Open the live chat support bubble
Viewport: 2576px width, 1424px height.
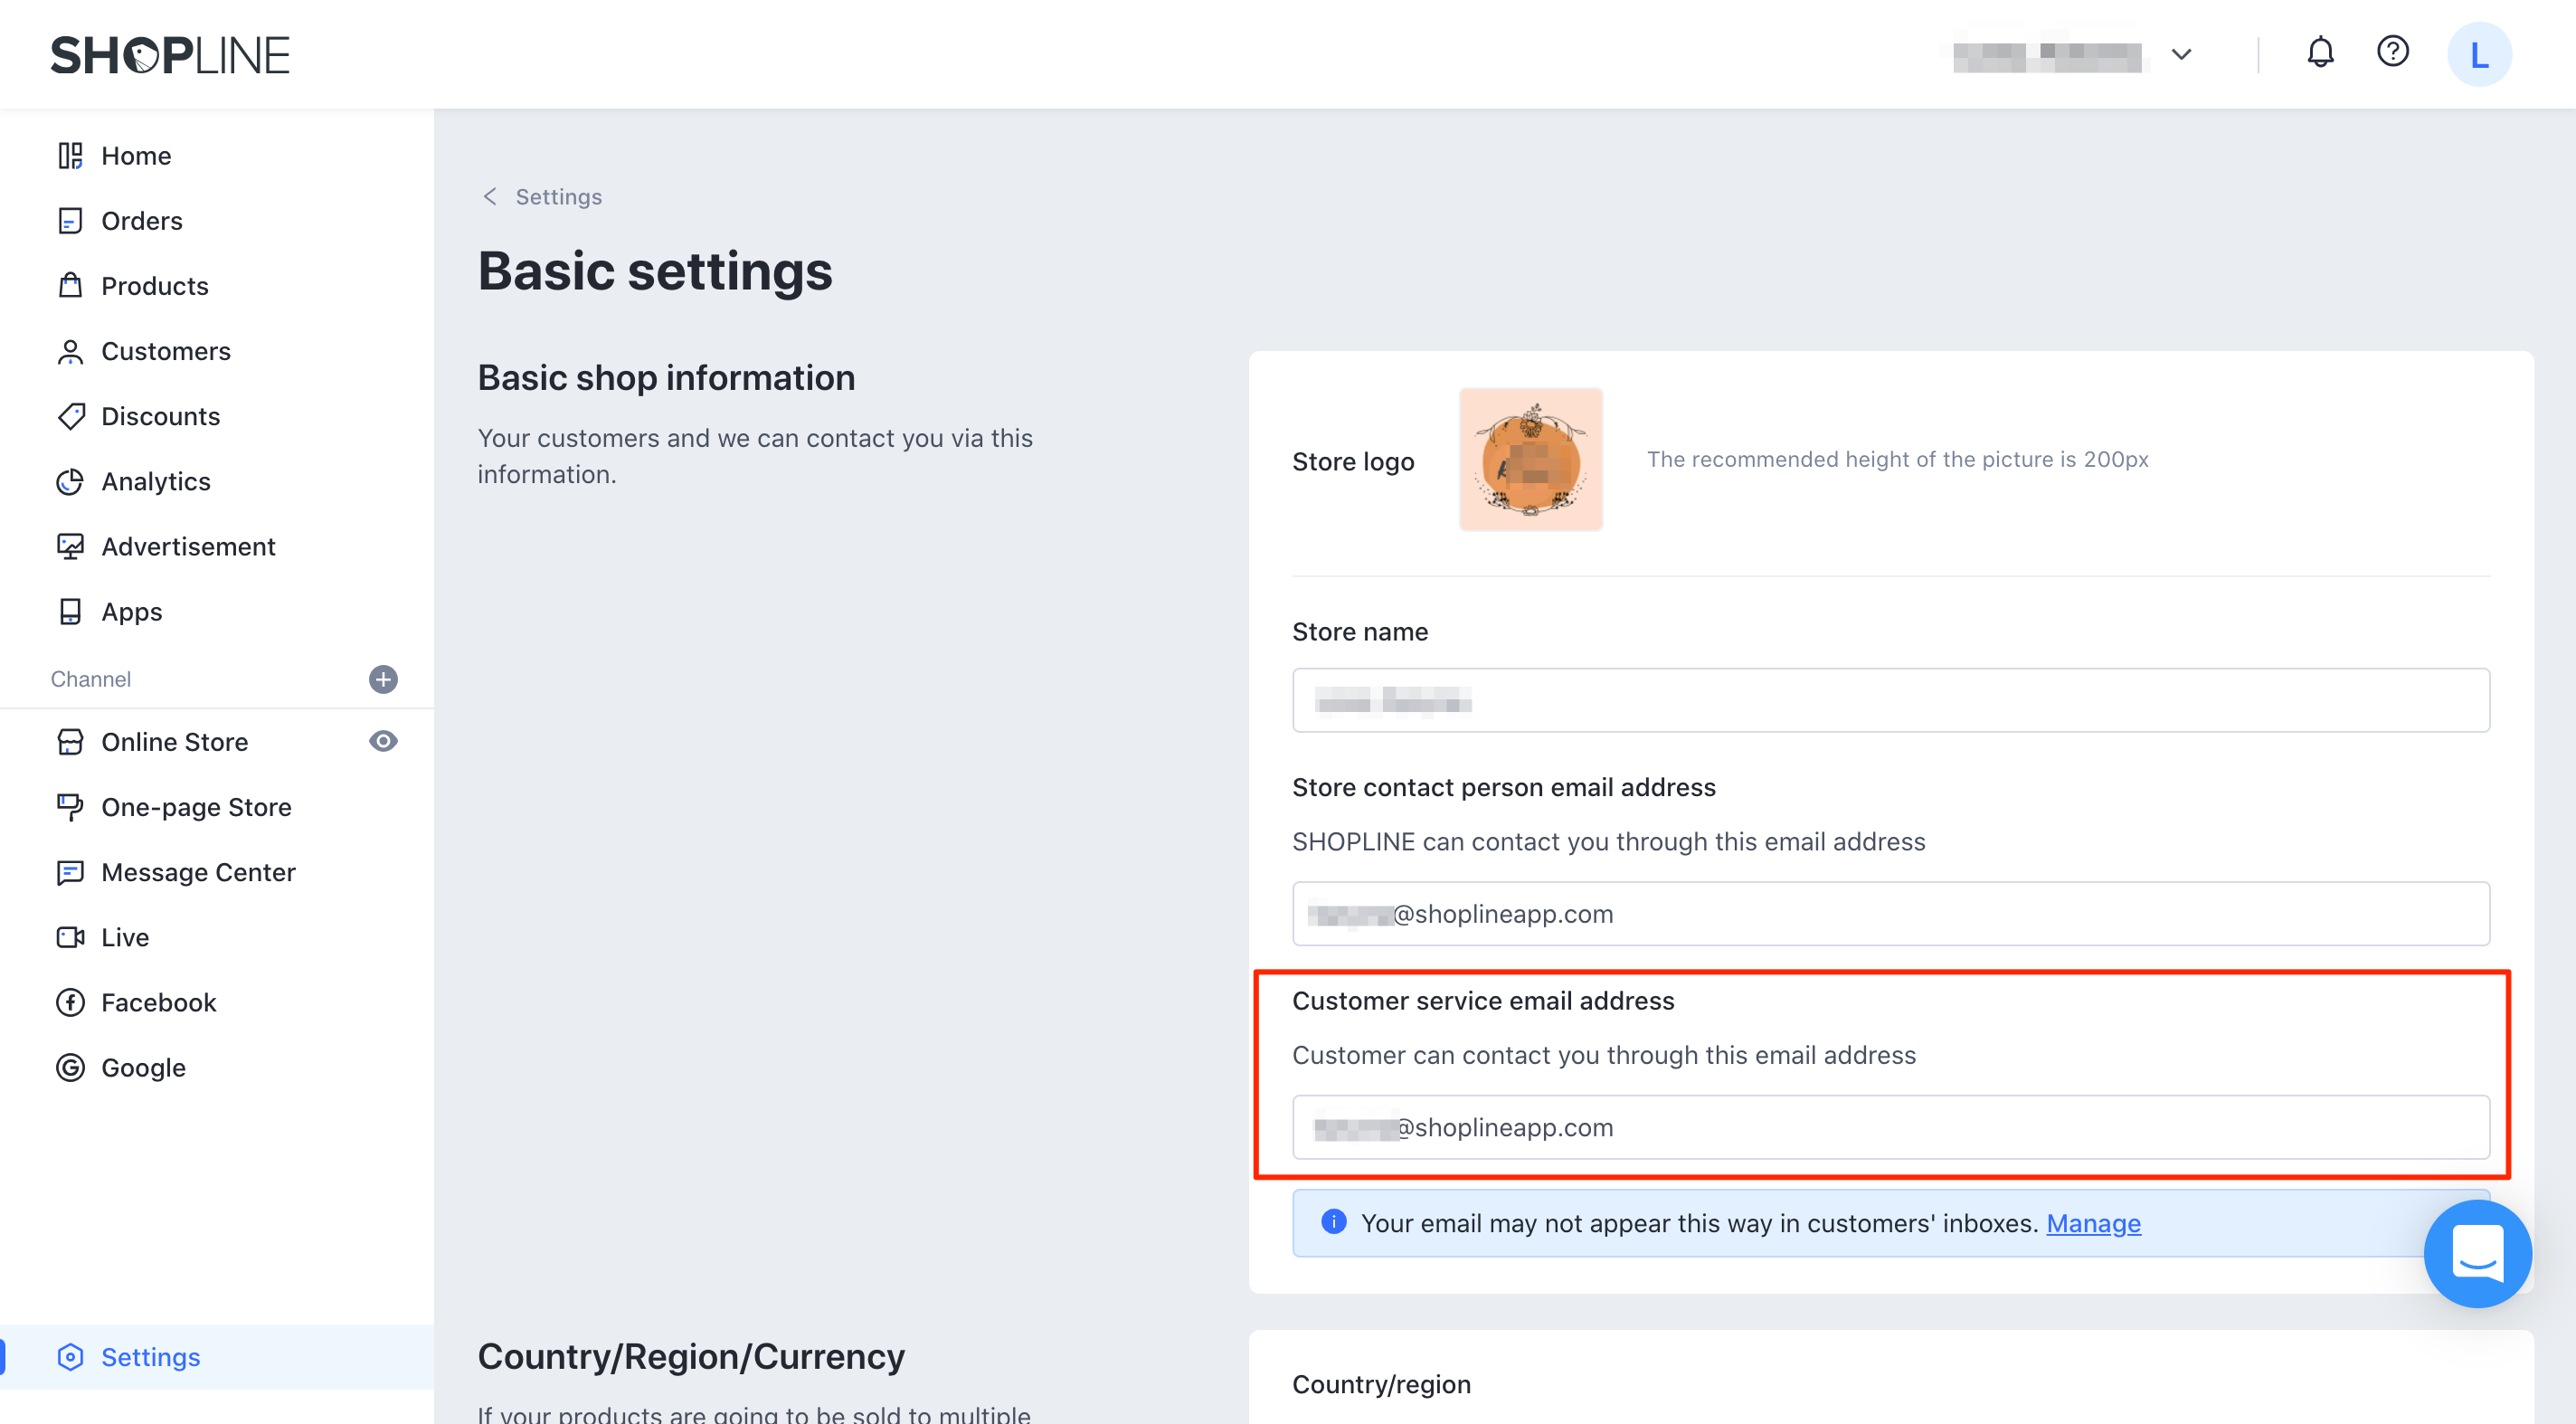2477,1253
